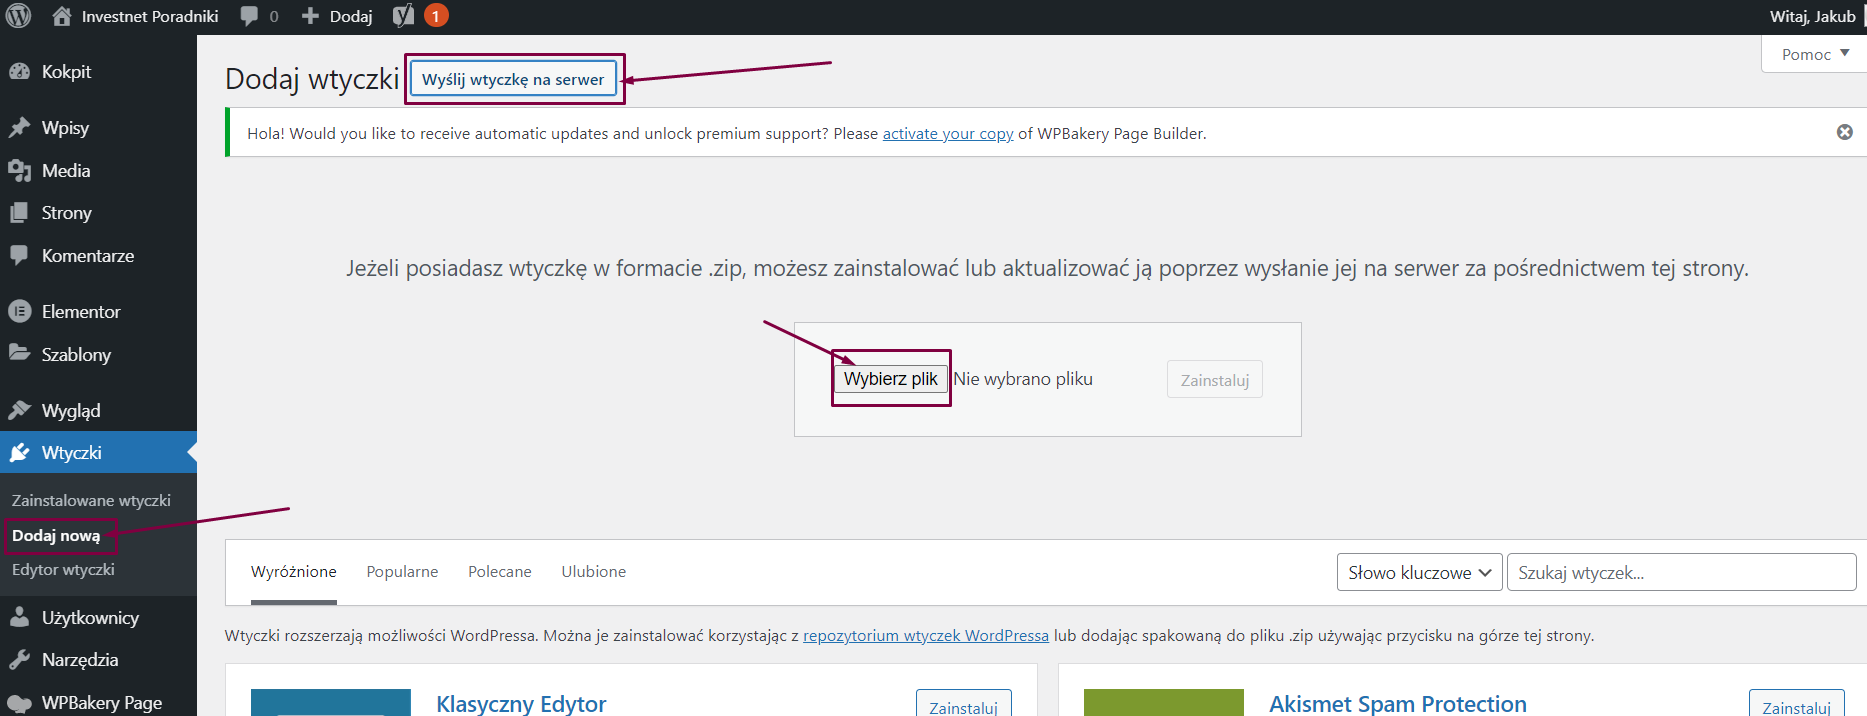Follow the activate your copy link

[947, 134]
